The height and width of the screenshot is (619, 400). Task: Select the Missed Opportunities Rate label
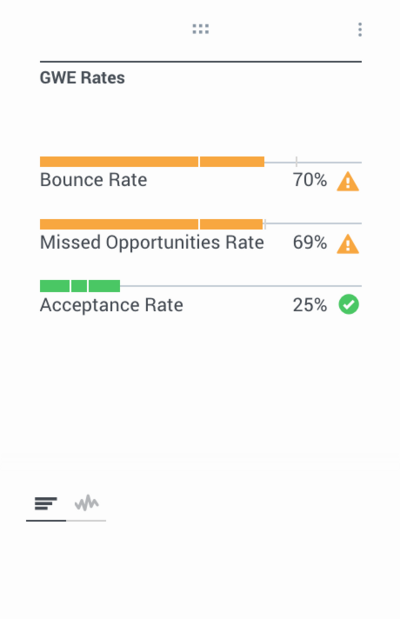152,242
